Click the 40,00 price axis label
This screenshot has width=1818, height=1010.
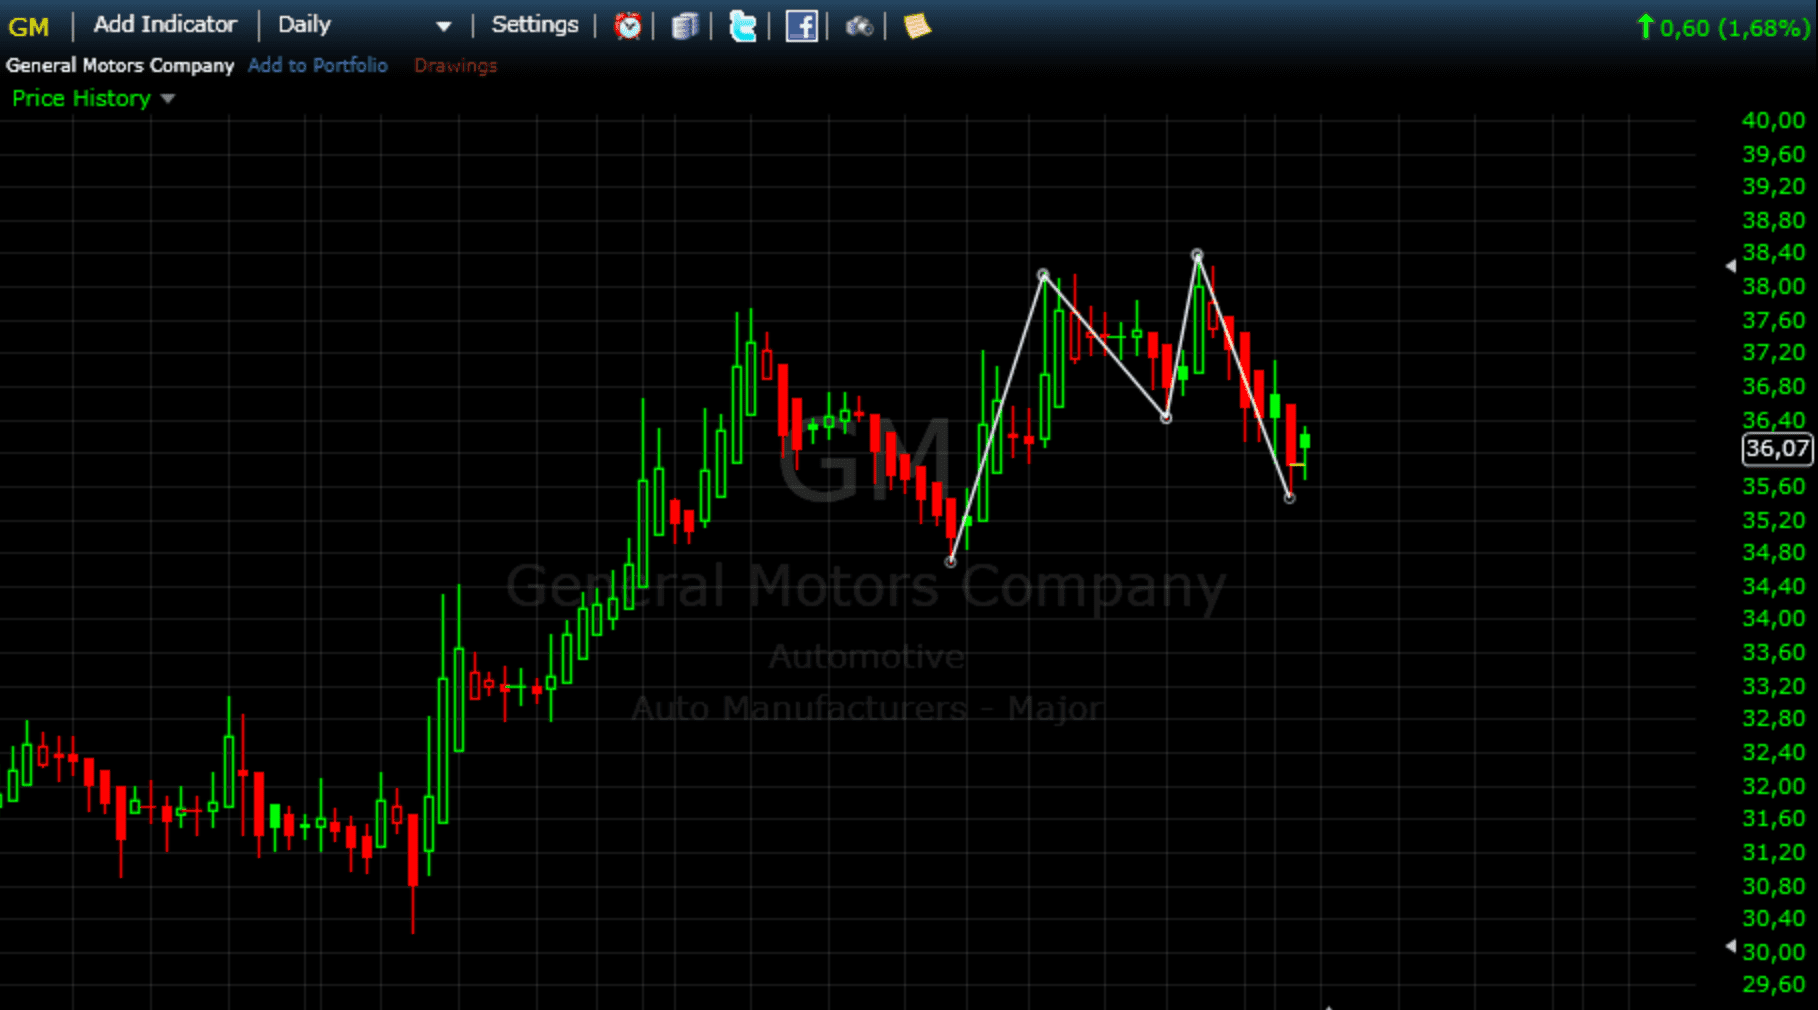click(1773, 120)
